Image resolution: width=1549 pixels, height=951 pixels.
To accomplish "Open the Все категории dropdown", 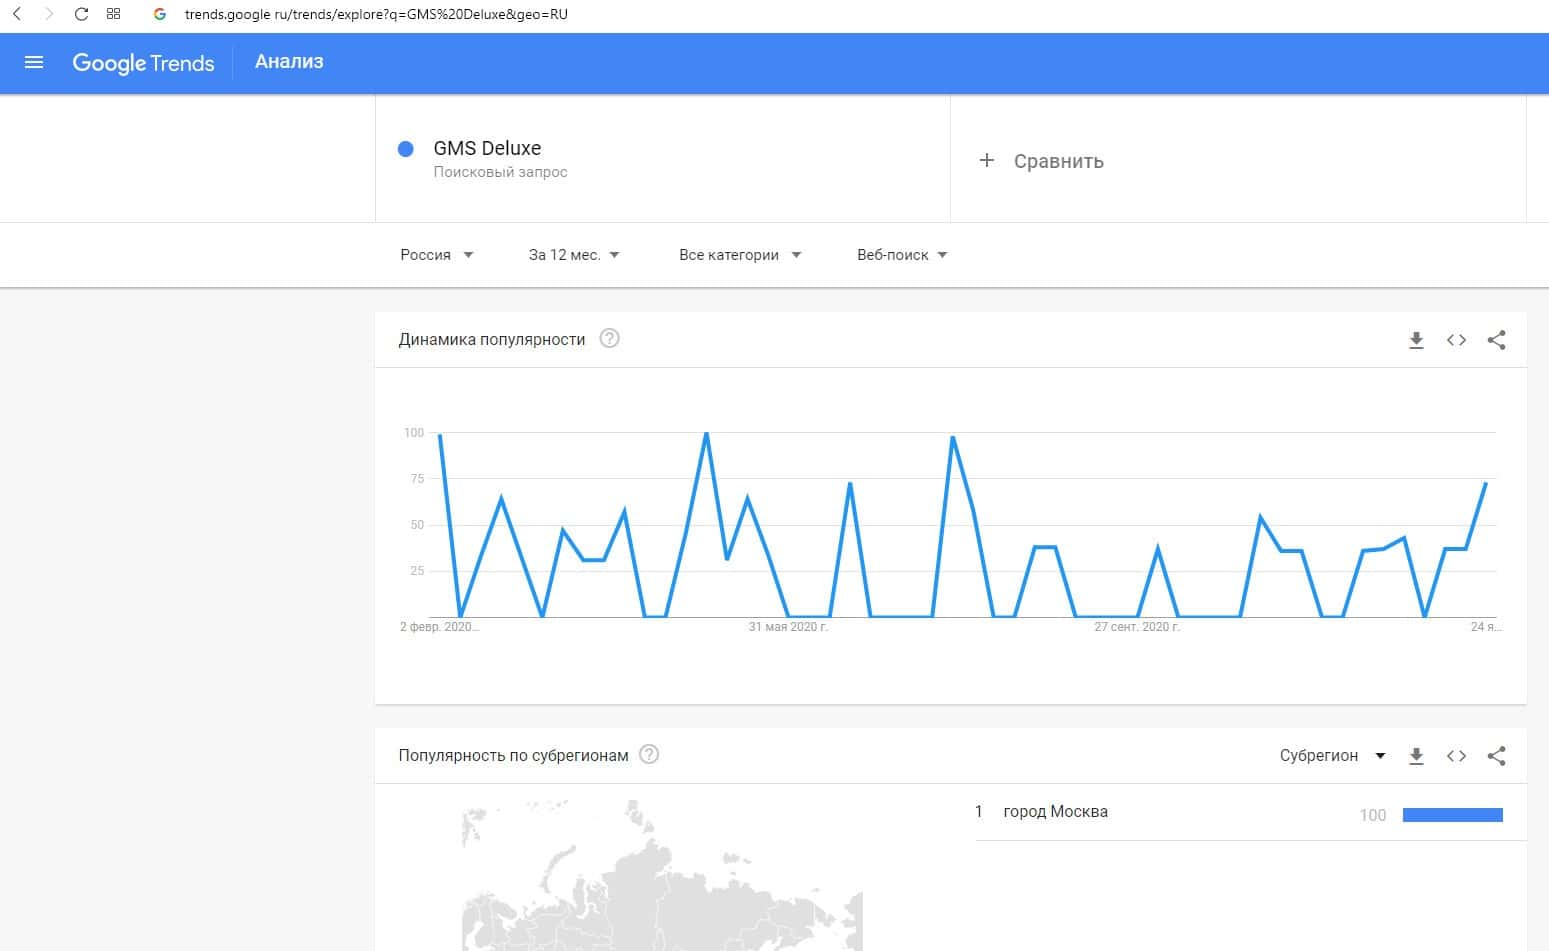I will pyautogui.click(x=740, y=255).
